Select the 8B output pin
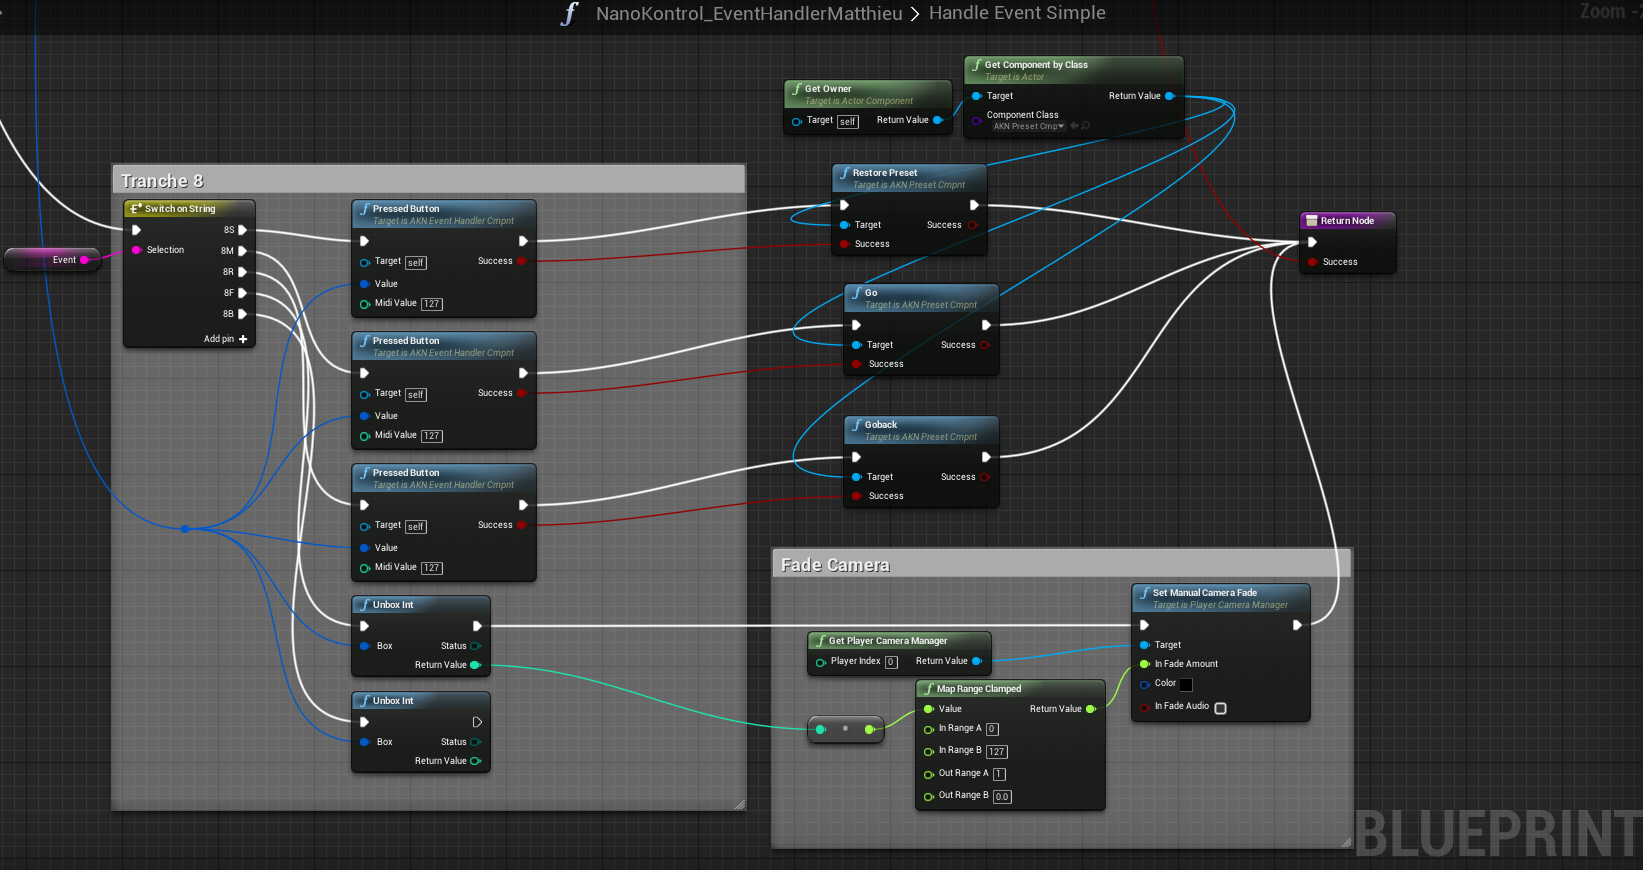 click(242, 314)
